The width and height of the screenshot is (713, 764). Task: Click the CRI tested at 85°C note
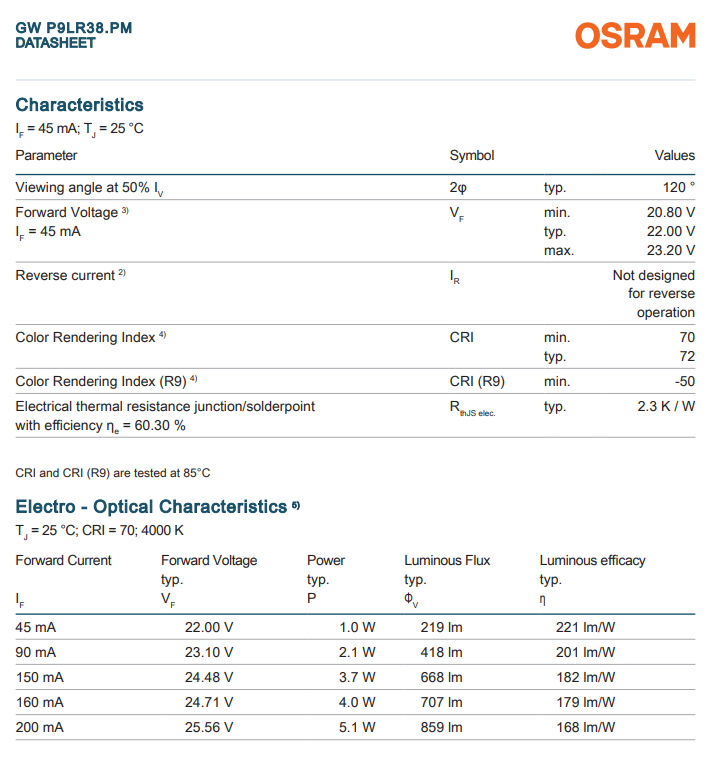[113, 473]
